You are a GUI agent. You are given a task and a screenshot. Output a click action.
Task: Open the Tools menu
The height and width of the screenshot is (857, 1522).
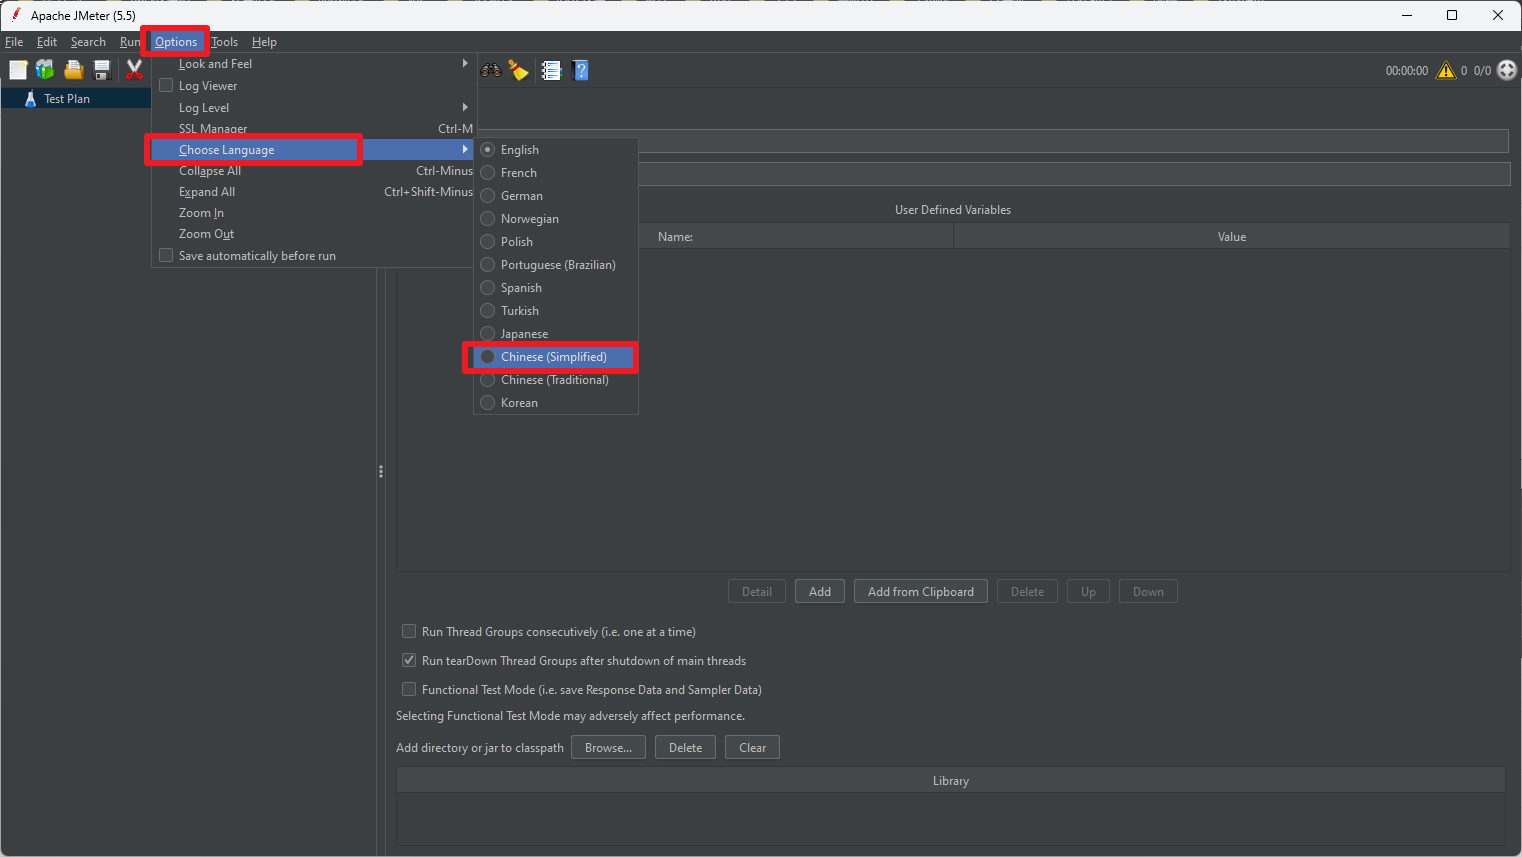225,42
